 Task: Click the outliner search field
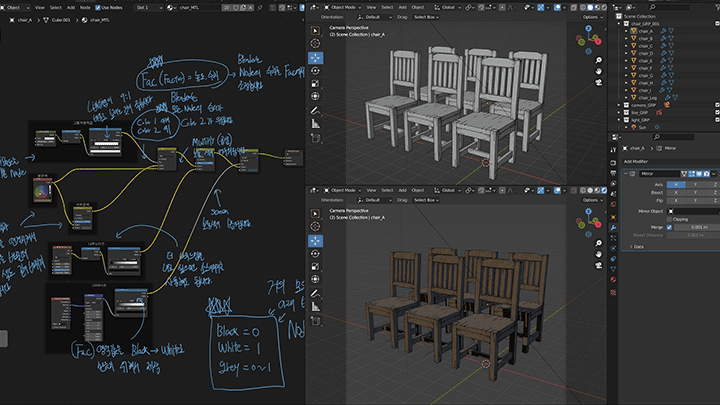pos(670,7)
